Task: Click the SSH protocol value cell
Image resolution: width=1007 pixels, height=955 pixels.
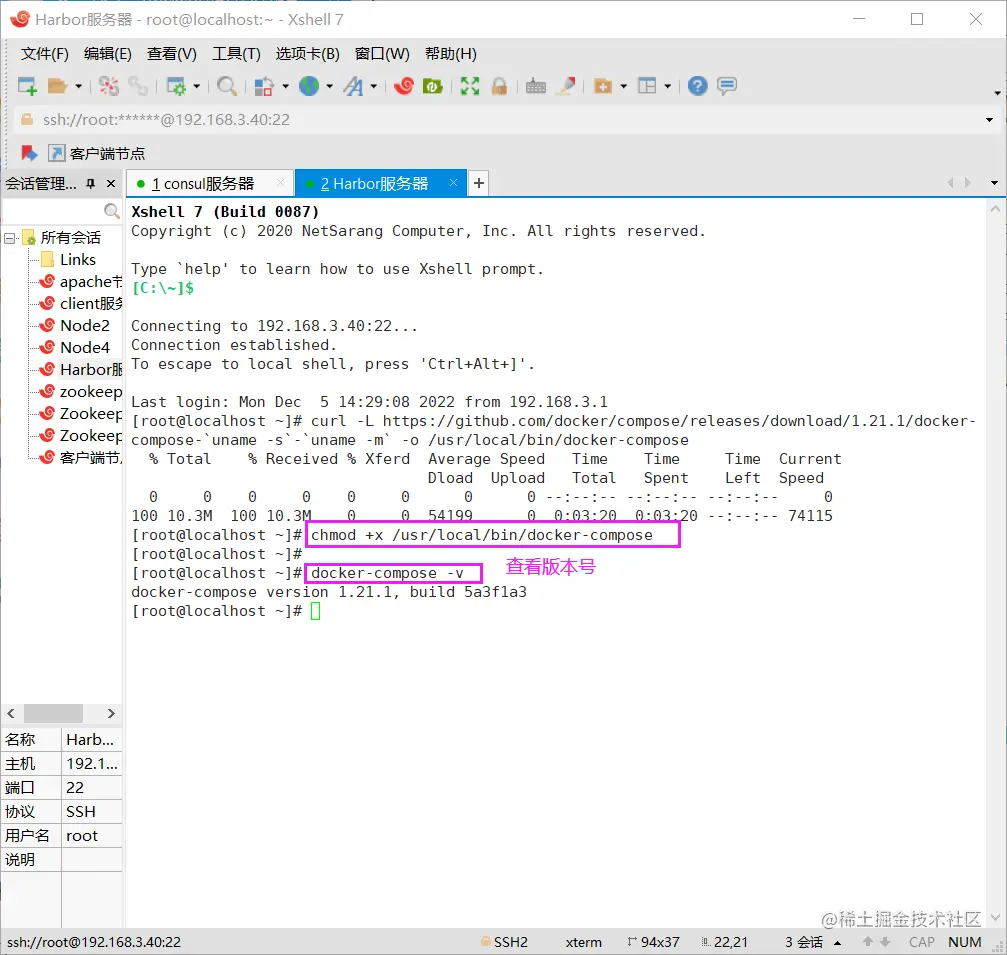Action: [92, 812]
